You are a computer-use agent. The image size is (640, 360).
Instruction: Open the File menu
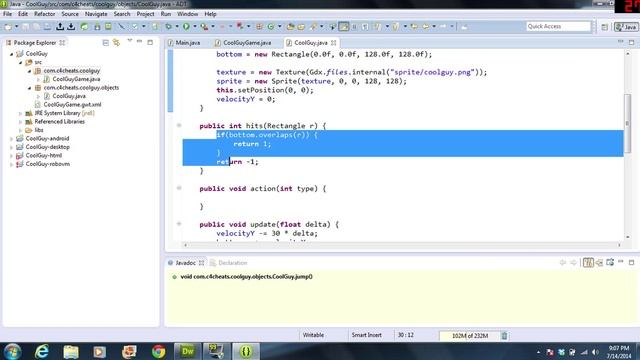point(7,14)
